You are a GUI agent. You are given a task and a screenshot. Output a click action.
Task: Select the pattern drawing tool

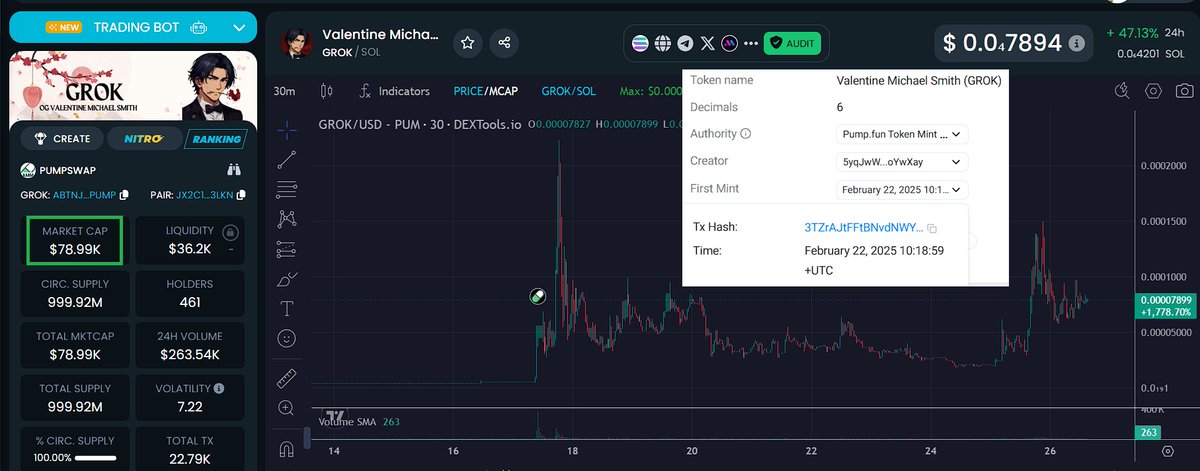coord(287,218)
